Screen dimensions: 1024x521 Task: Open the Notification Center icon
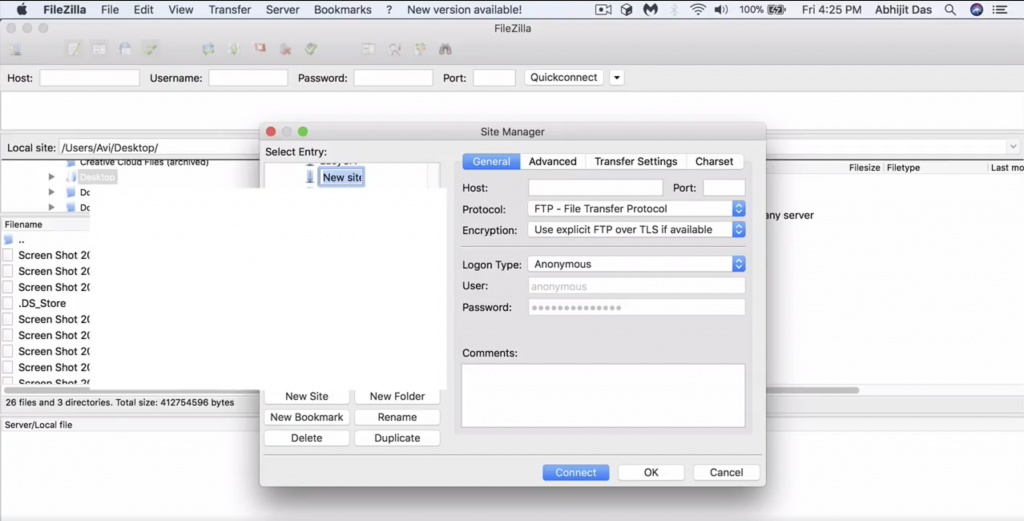[1000, 10]
